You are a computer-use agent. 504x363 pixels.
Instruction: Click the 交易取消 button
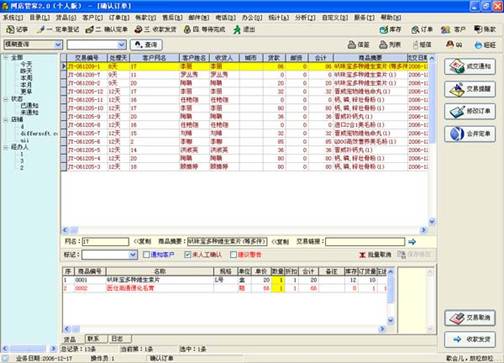tap(470, 318)
